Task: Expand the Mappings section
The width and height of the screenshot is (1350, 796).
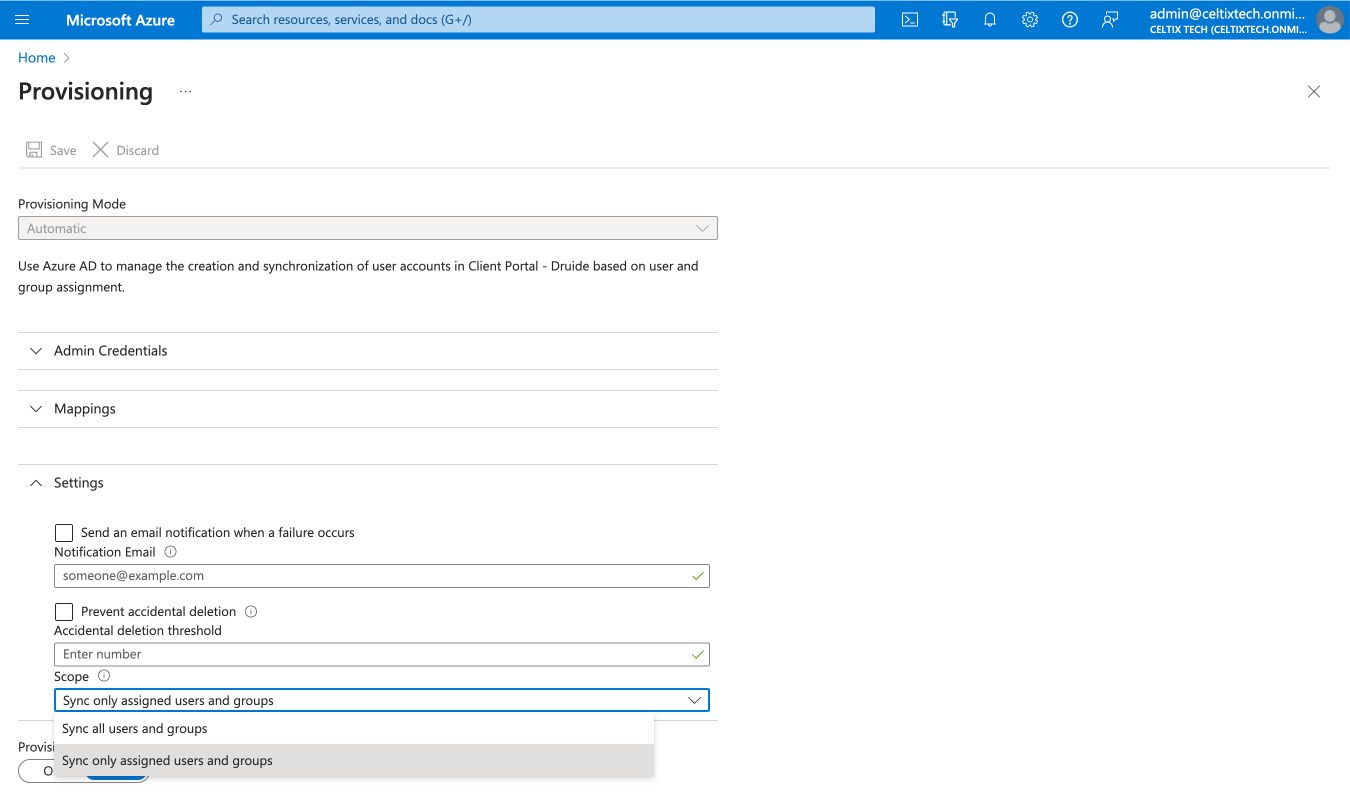Action: (368, 409)
